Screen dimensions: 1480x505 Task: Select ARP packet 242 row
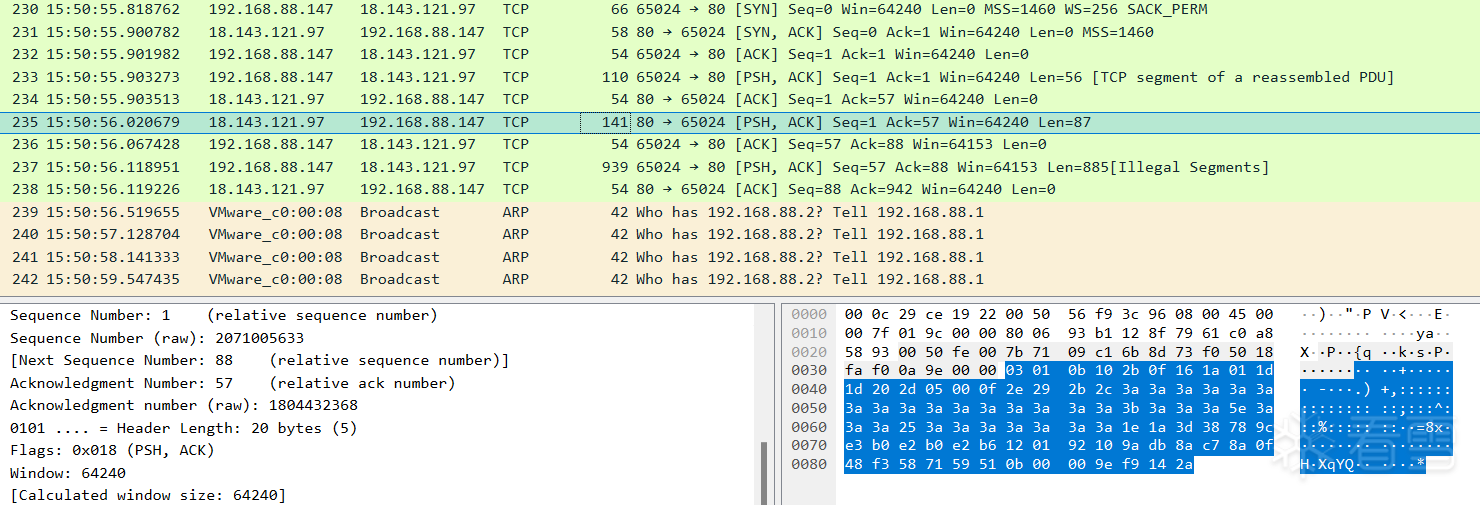tap(740, 279)
